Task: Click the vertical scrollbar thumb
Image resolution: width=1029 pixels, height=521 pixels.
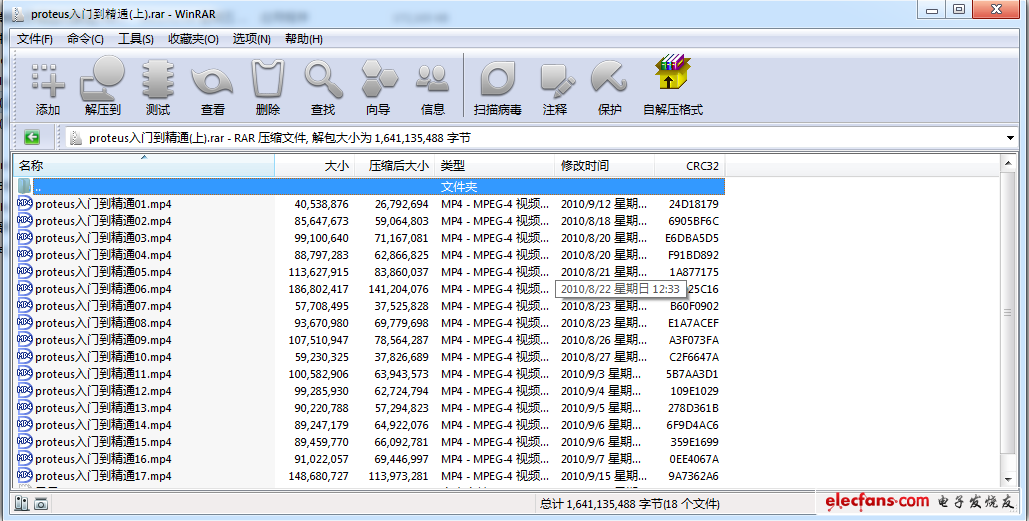Action: pyautogui.click(x=1008, y=312)
